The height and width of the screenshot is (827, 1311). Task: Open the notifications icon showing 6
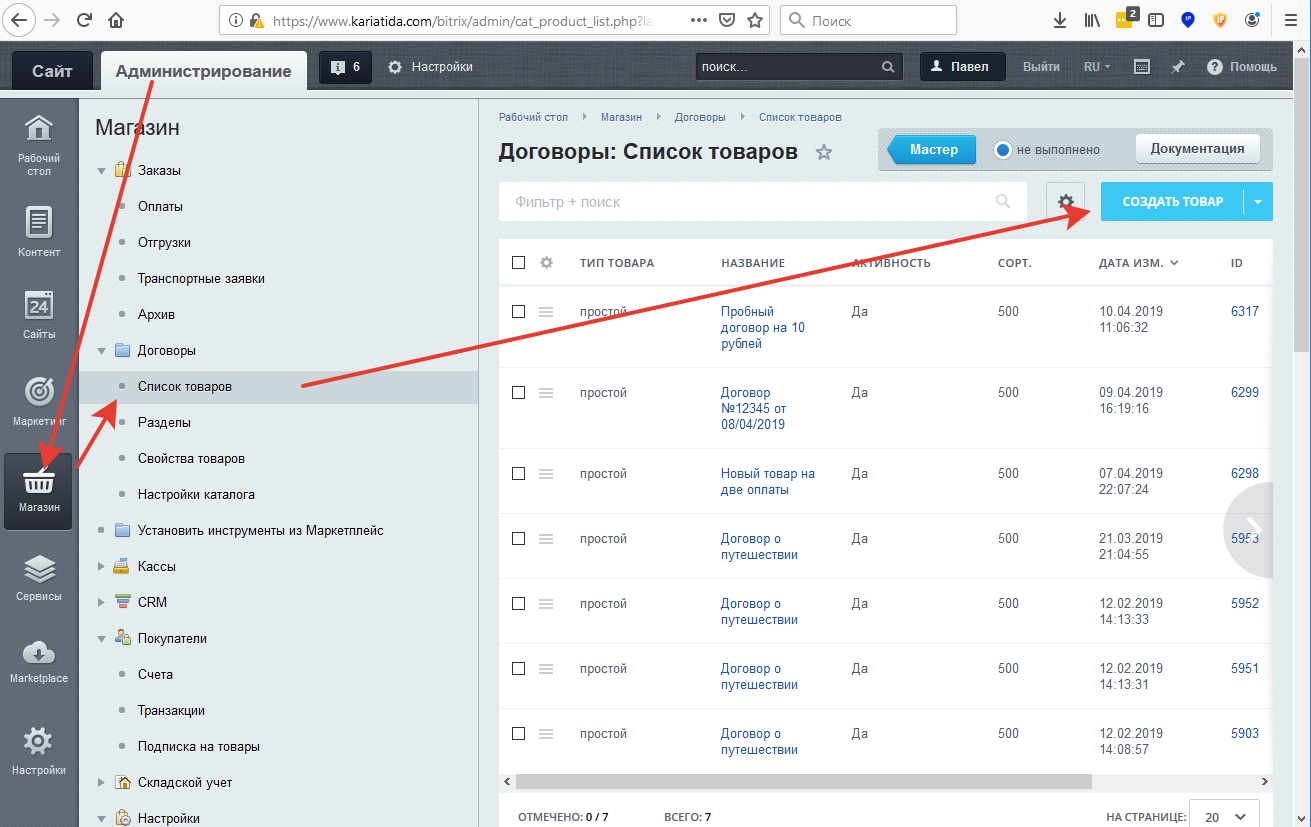345,67
